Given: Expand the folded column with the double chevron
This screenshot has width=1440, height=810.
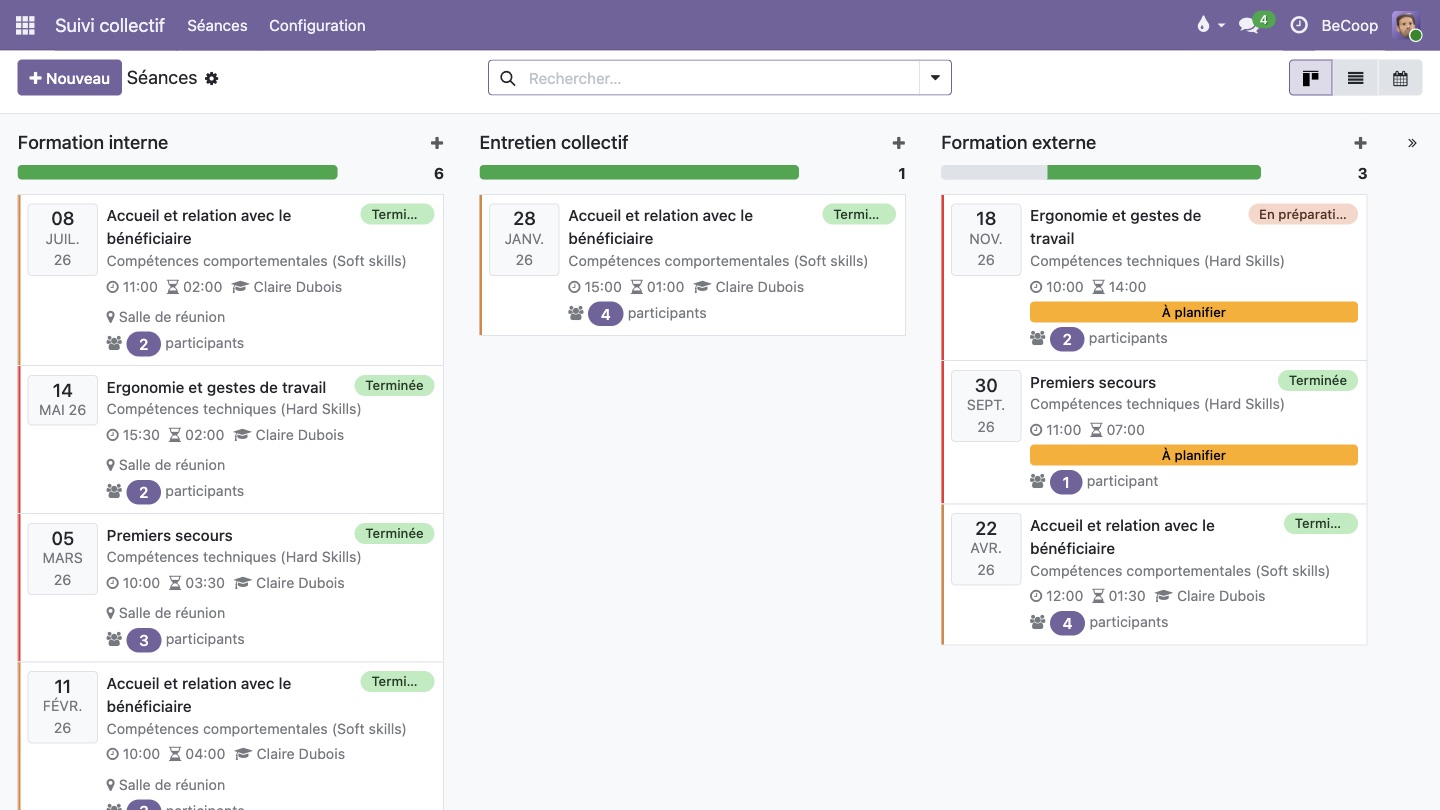Looking at the screenshot, I should pyautogui.click(x=1412, y=143).
